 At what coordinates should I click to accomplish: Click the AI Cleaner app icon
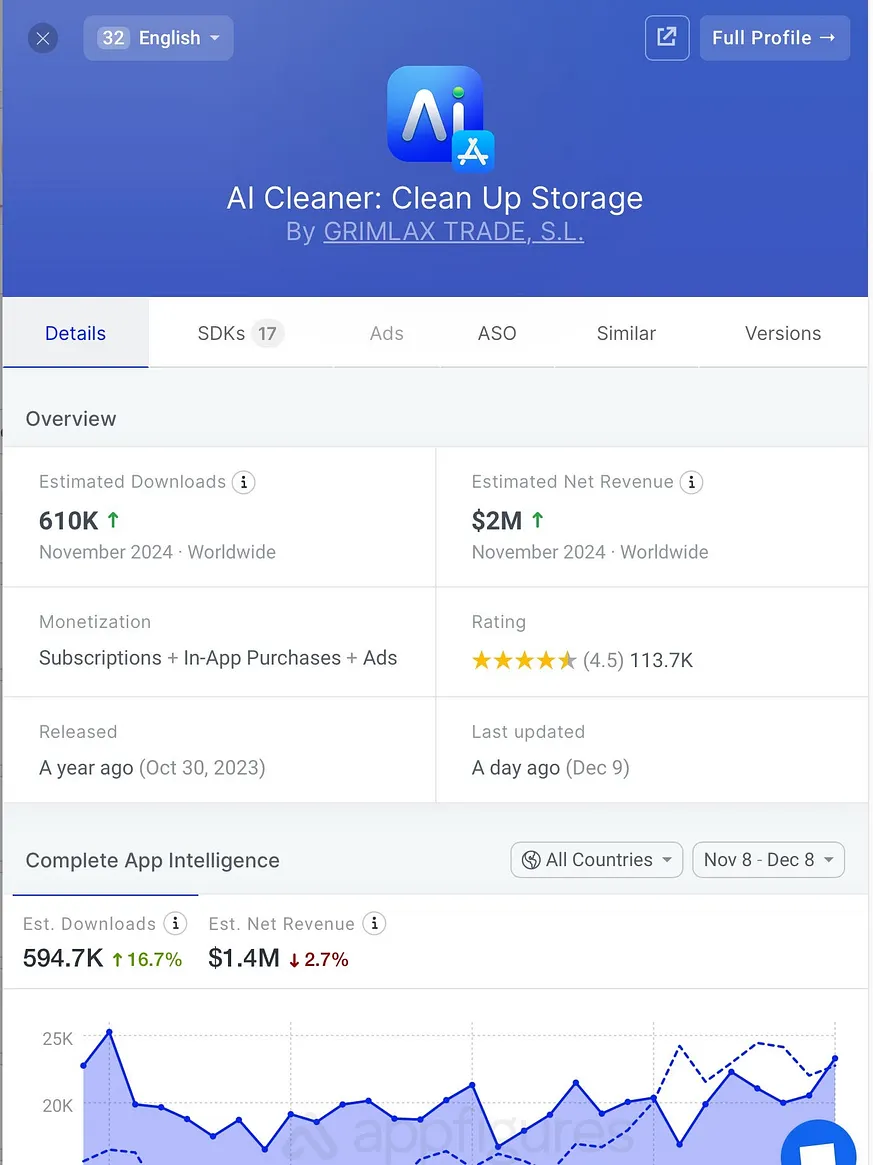point(436,115)
